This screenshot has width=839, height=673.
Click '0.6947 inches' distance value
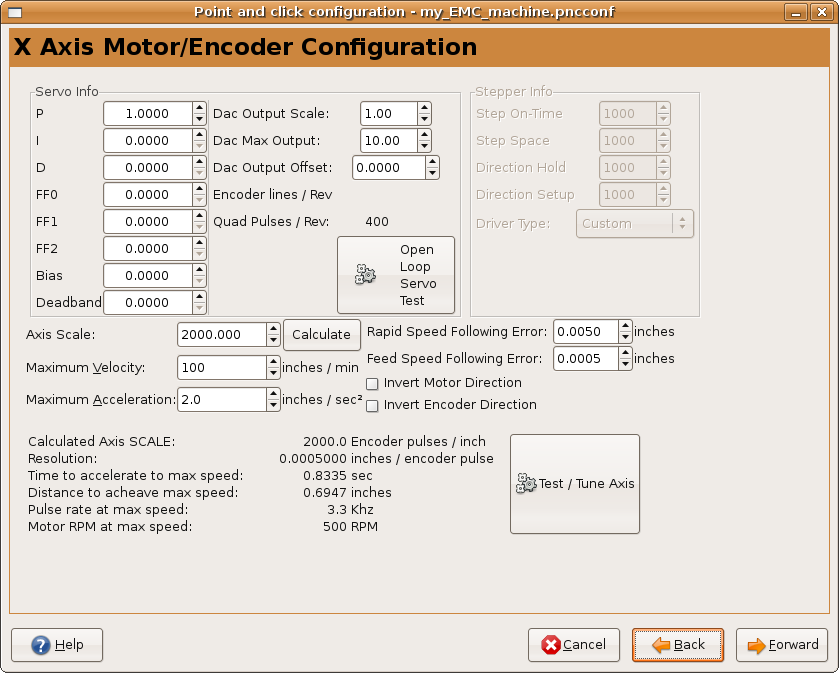[x=347, y=493]
